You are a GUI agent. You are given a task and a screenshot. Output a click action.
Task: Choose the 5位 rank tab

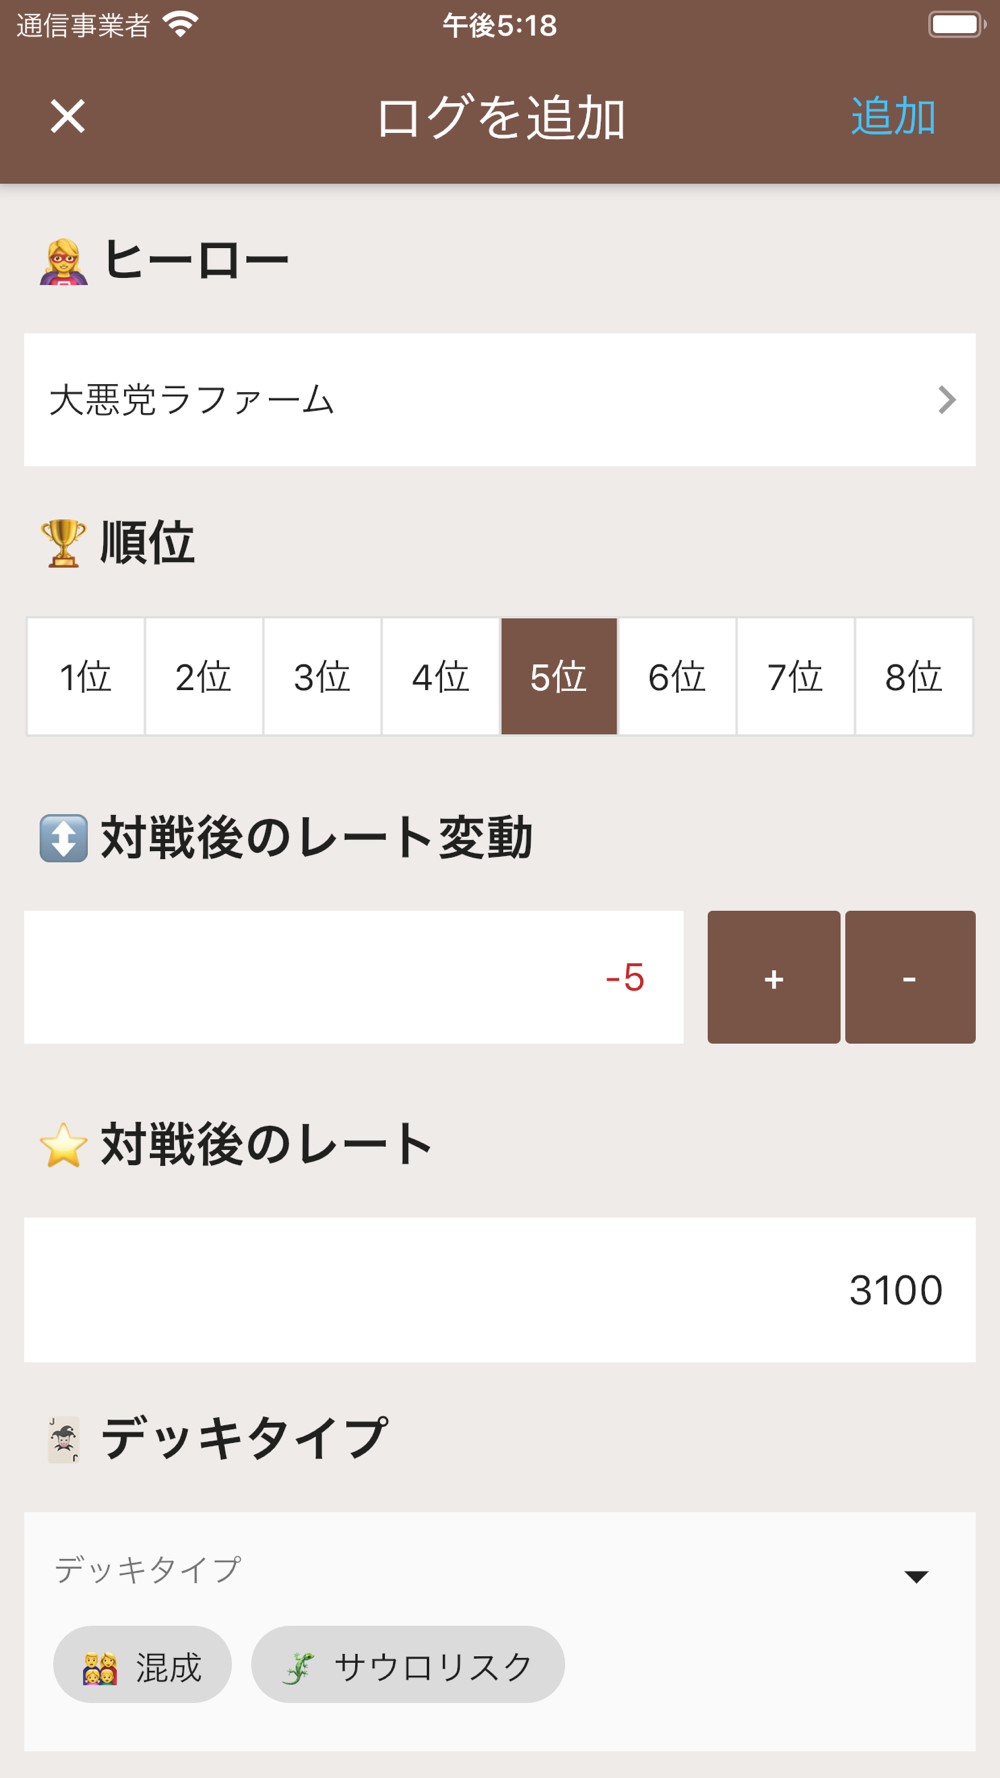coord(559,677)
